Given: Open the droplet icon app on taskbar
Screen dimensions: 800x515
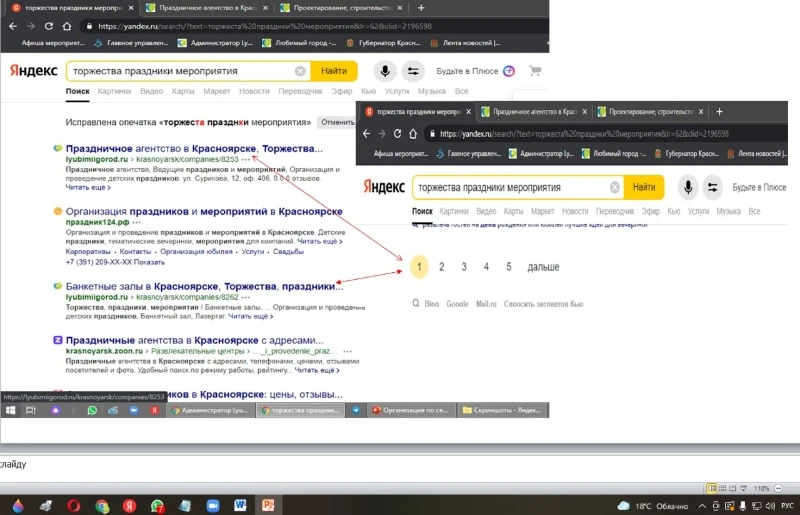Looking at the screenshot, I should point(18,506).
